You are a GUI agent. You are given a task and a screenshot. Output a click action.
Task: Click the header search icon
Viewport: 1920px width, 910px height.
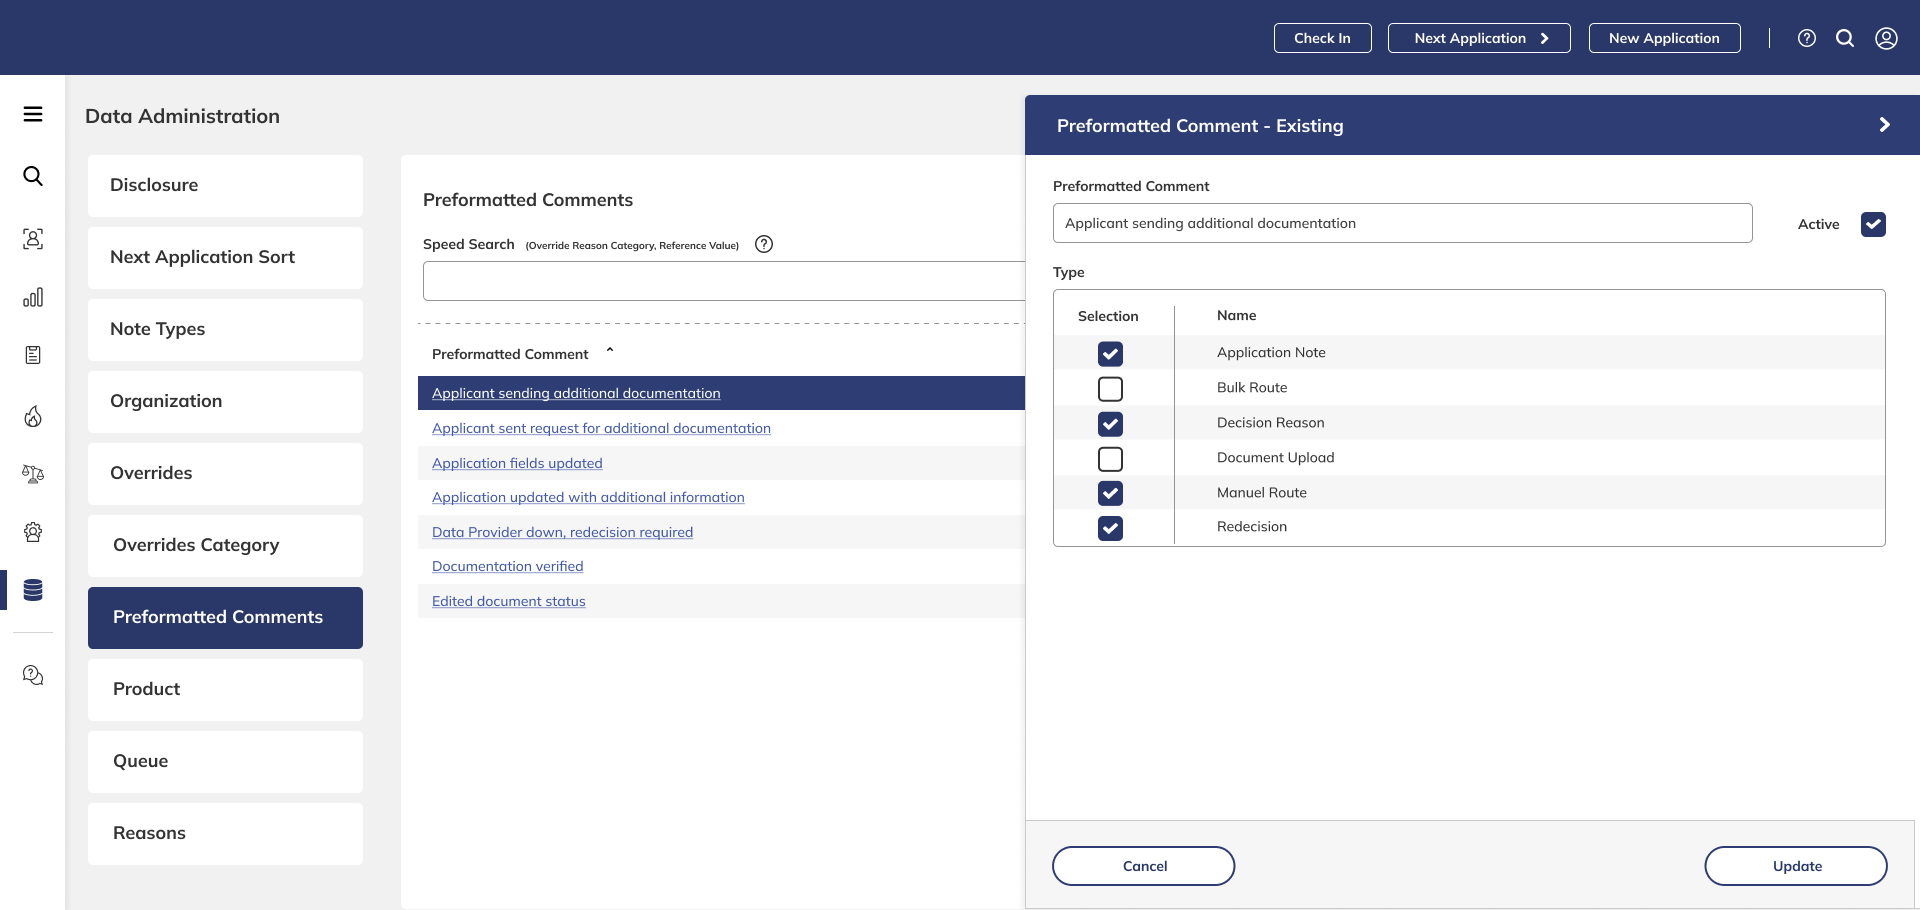[x=1845, y=38]
